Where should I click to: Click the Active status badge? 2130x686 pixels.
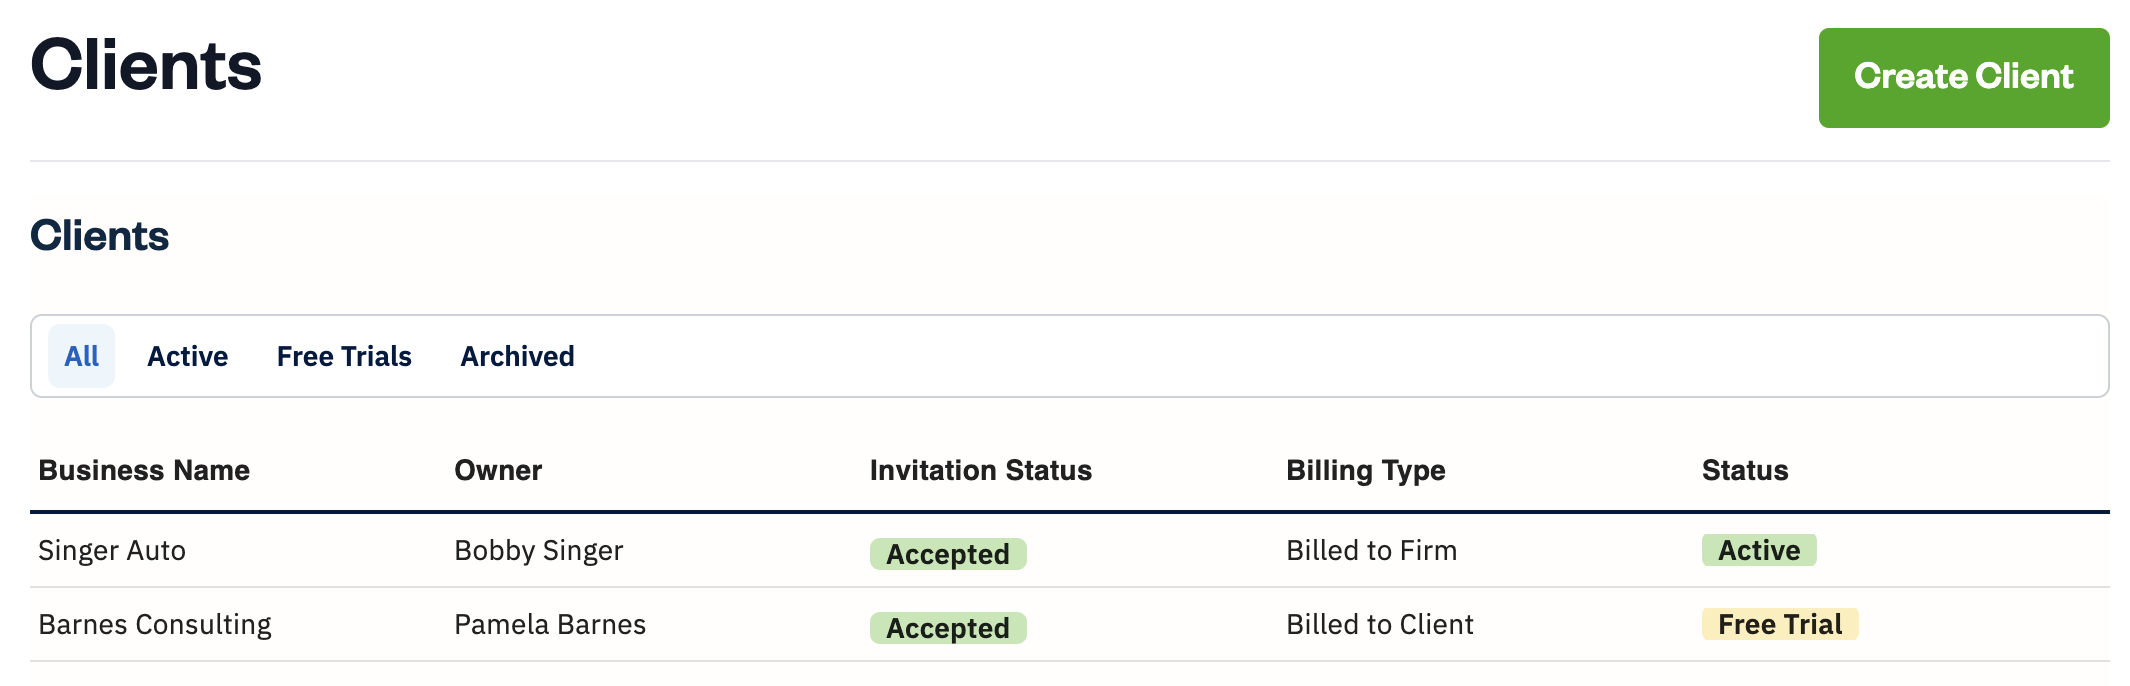click(x=1759, y=550)
